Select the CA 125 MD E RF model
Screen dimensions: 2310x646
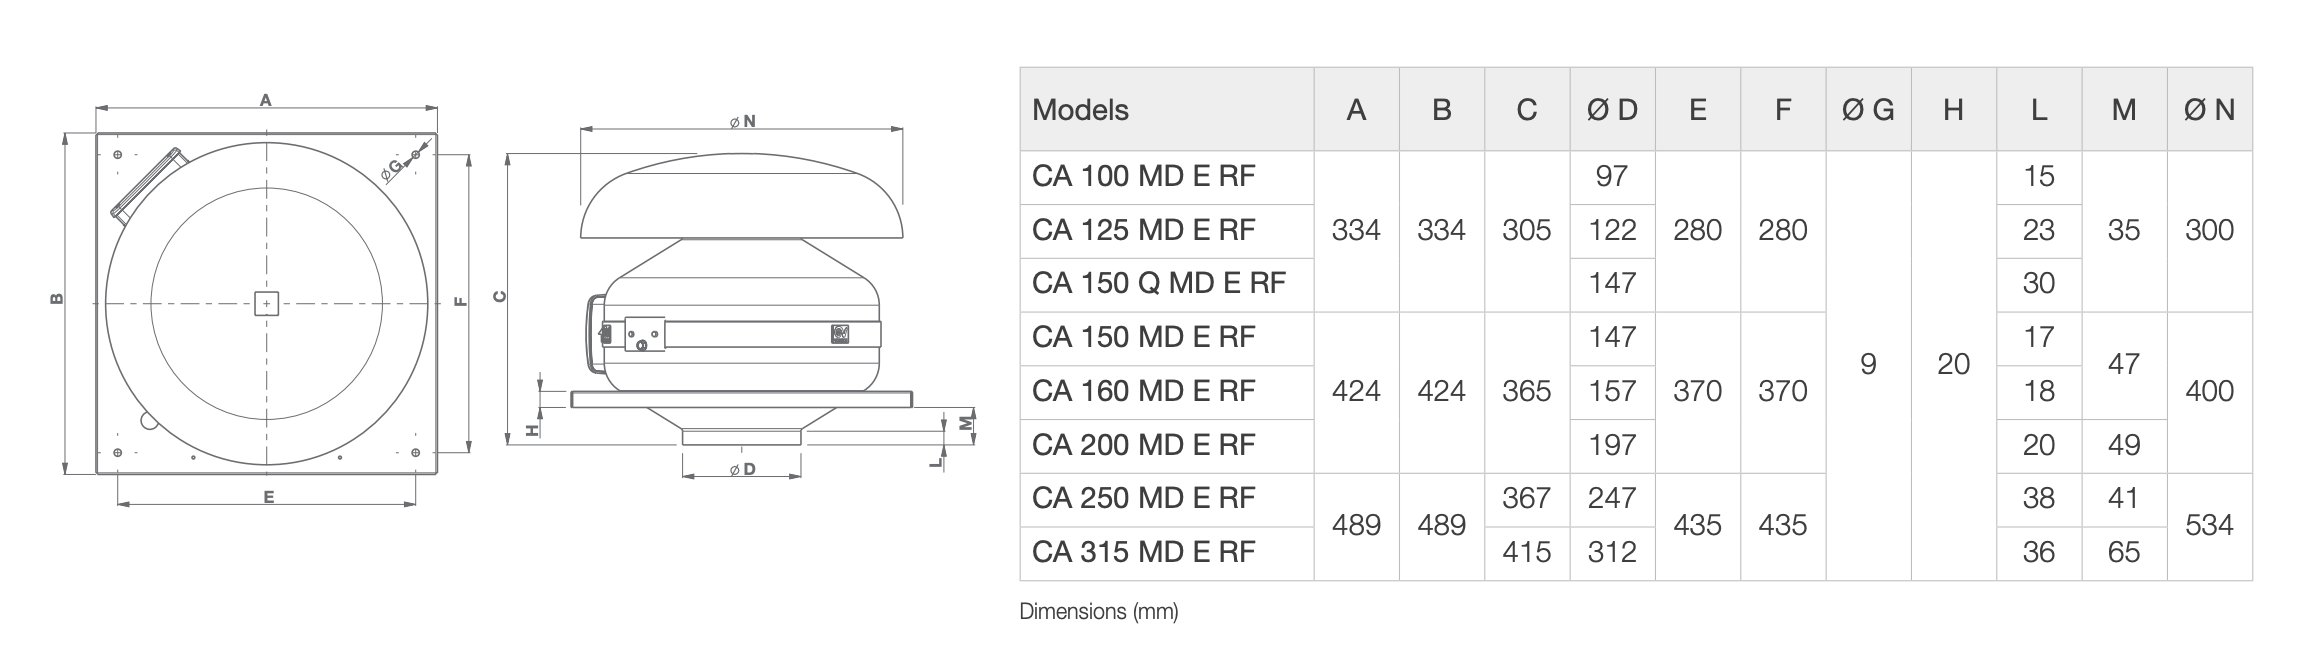1142,230
